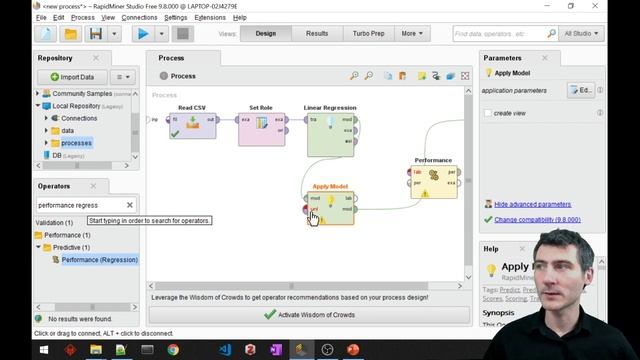Open the All Studio search scope dropdown

(x=581, y=33)
